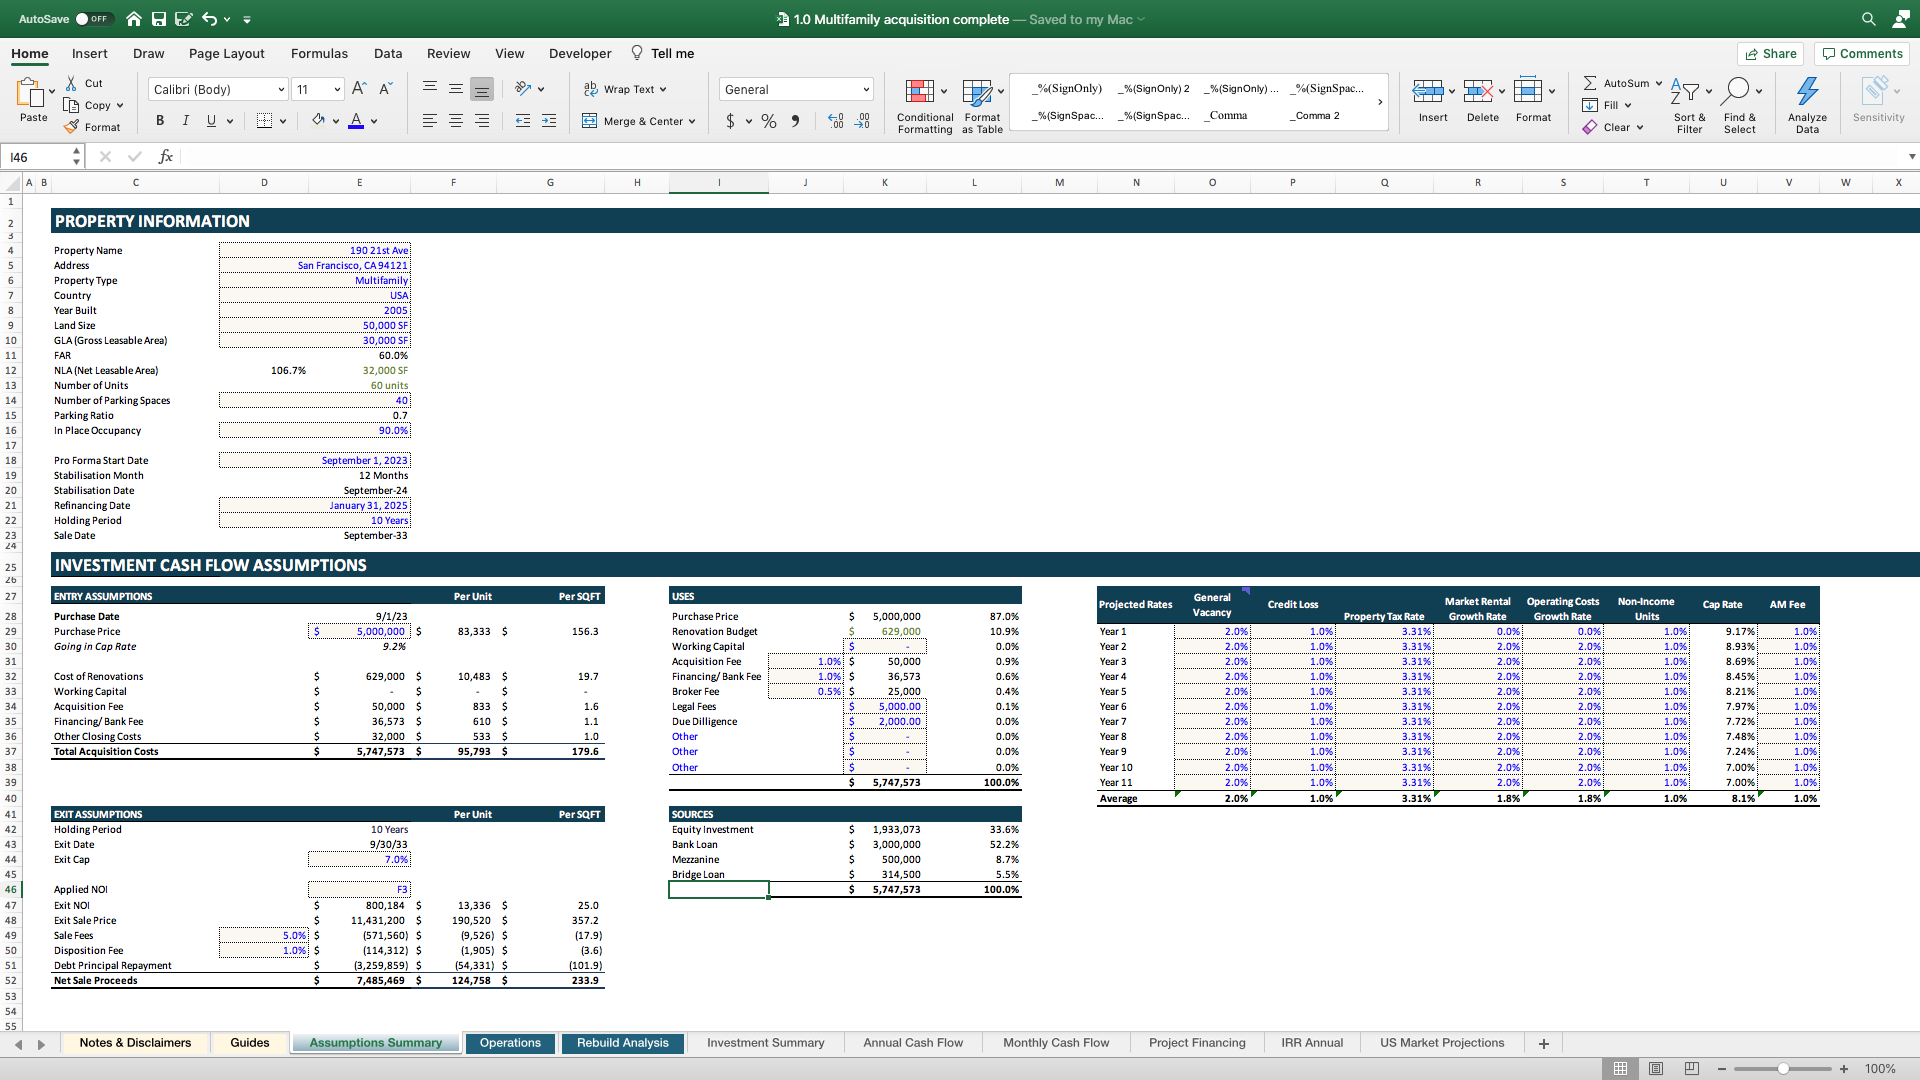The width and height of the screenshot is (1920, 1080).
Task: Switch to the Formulas ribbon tab
Action: pyautogui.click(x=319, y=53)
